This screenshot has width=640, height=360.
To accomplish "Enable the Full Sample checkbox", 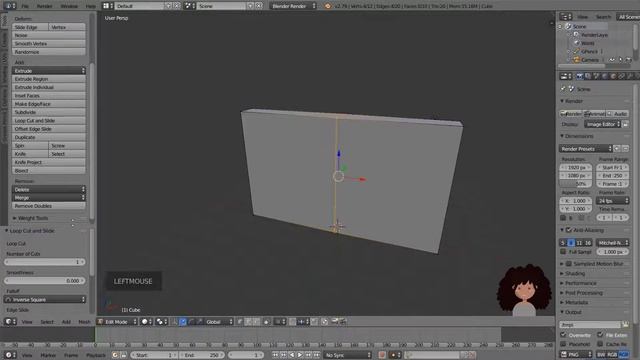I will tap(563, 252).
